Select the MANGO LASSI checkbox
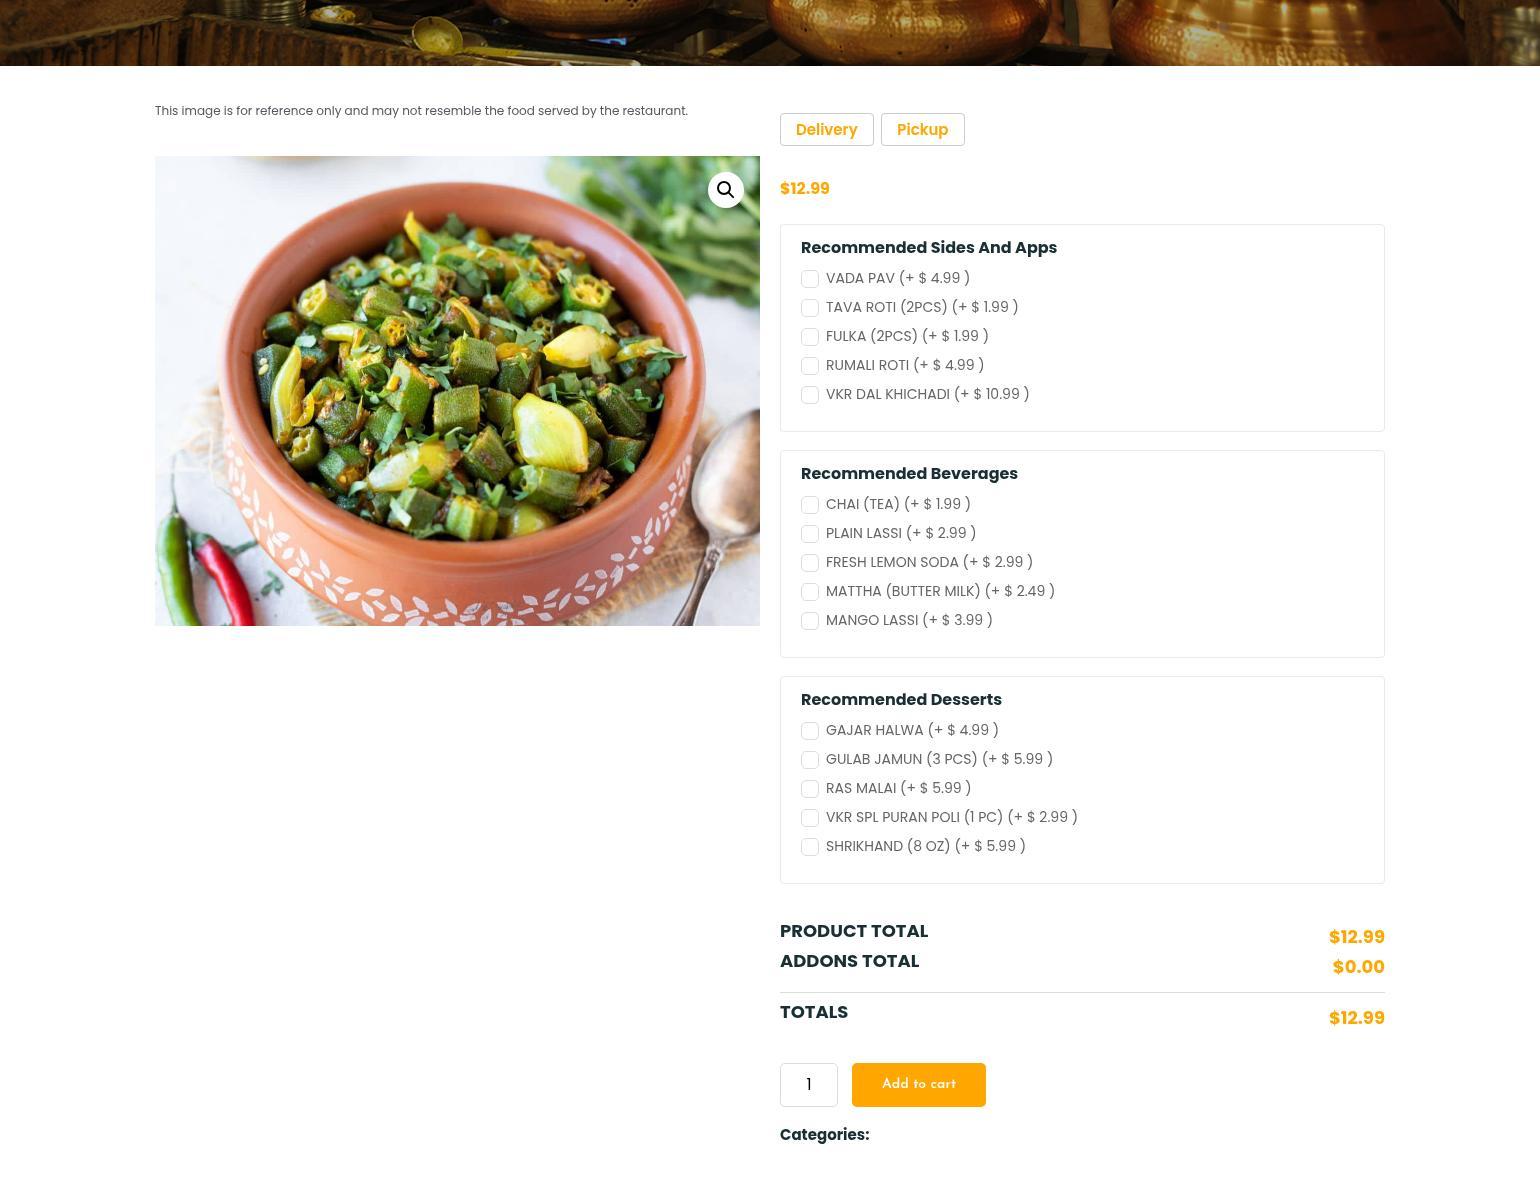 coord(810,621)
